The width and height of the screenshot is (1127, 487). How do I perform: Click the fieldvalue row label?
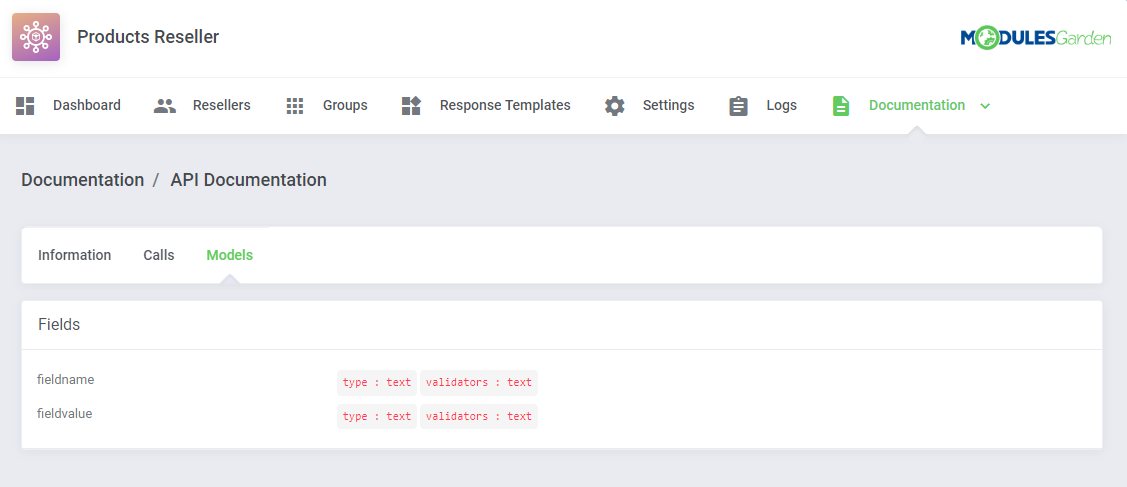coord(65,414)
